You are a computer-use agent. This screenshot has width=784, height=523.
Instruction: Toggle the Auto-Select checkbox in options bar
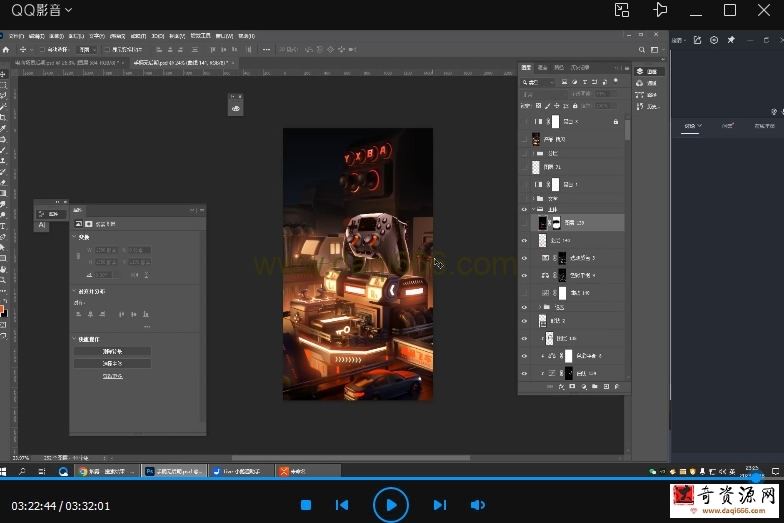point(42,50)
